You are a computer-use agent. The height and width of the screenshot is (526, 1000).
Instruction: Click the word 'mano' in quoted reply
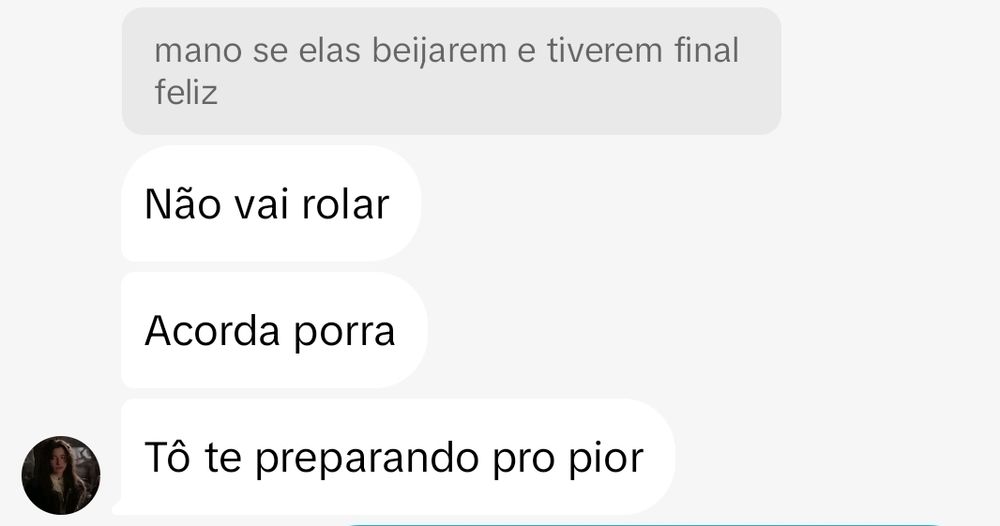[x=198, y=51]
